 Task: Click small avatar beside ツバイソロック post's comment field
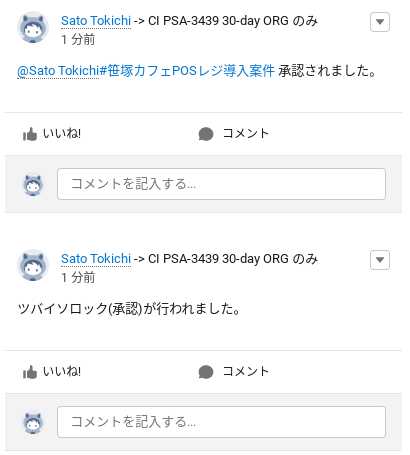click(33, 422)
